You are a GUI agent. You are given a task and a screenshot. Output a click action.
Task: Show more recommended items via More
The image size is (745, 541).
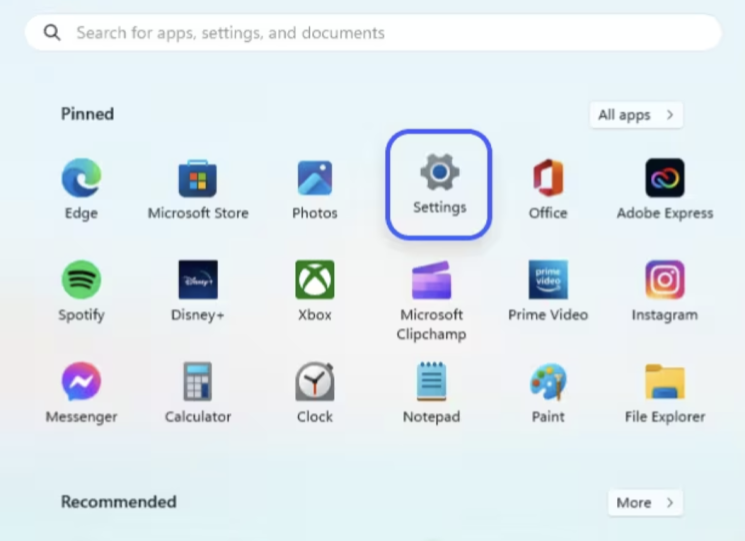[x=645, y=503]
